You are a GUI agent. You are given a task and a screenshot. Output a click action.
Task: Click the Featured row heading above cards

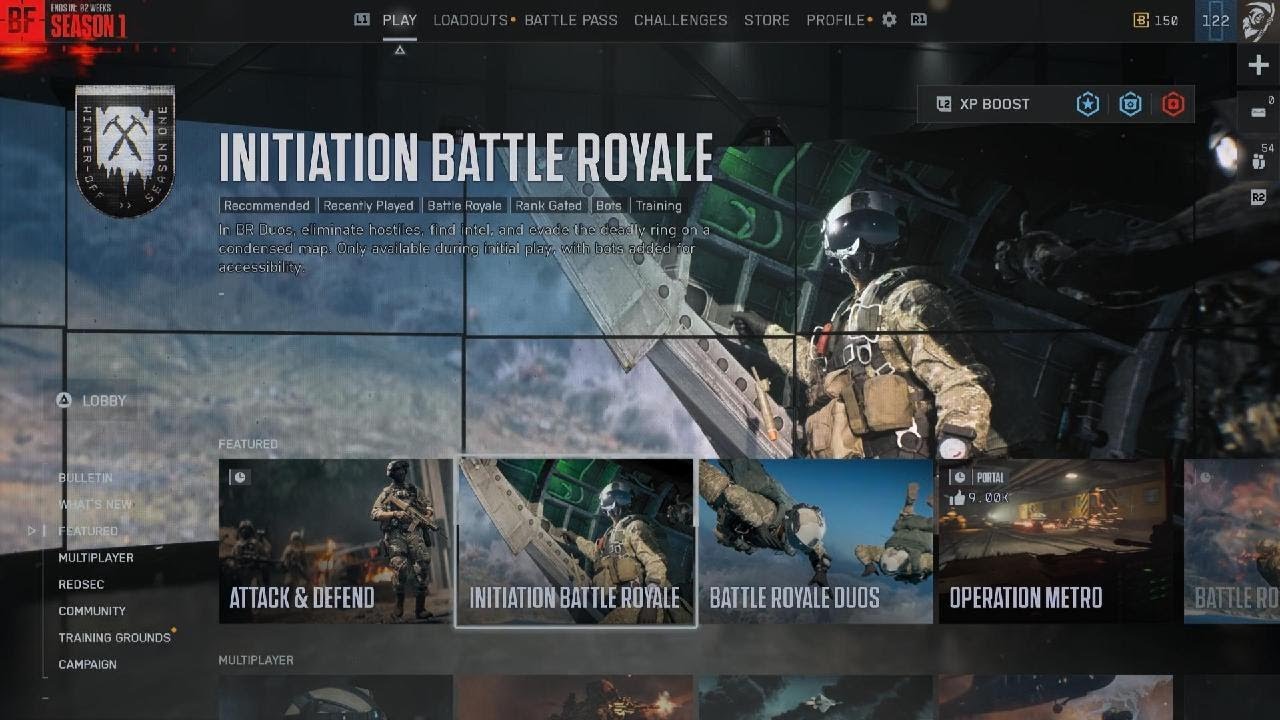click(248, 444)
